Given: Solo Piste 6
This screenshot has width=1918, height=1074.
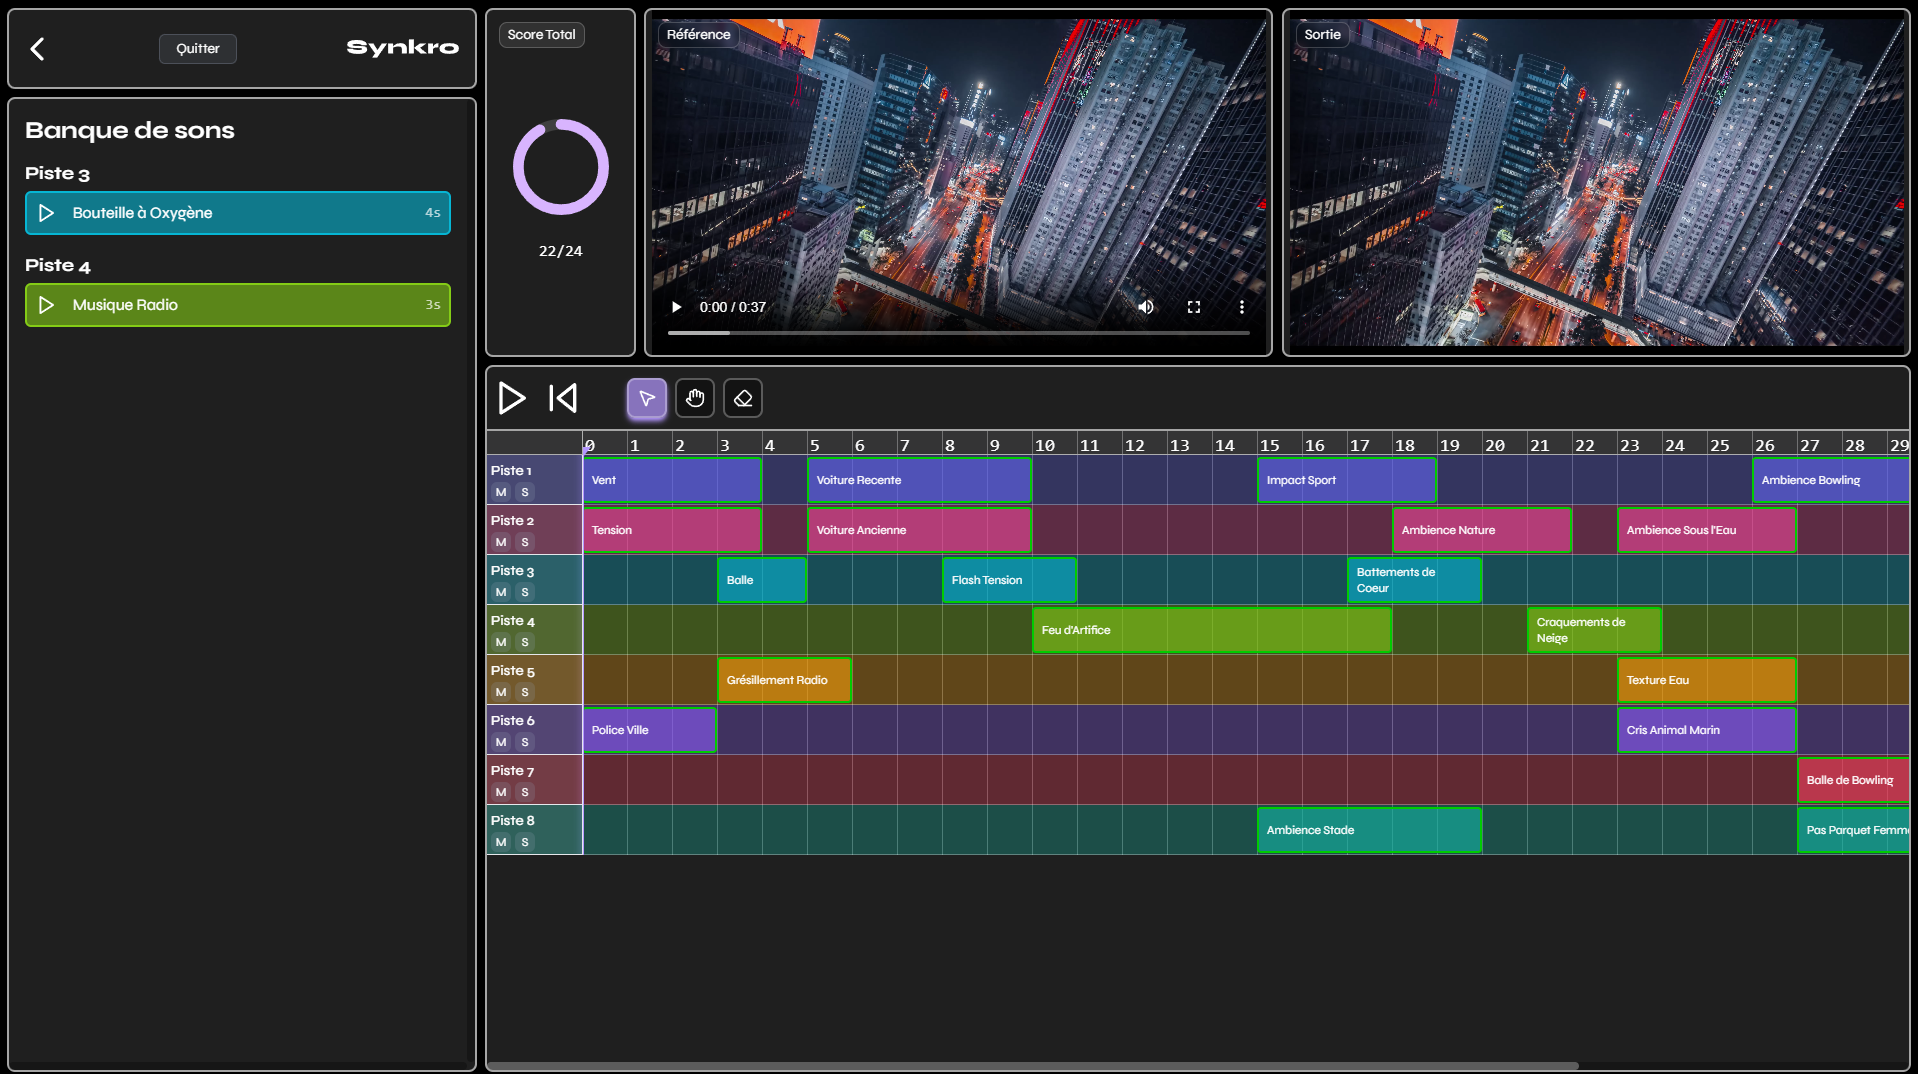Looking at the screenshot, I should pos(525,742).
